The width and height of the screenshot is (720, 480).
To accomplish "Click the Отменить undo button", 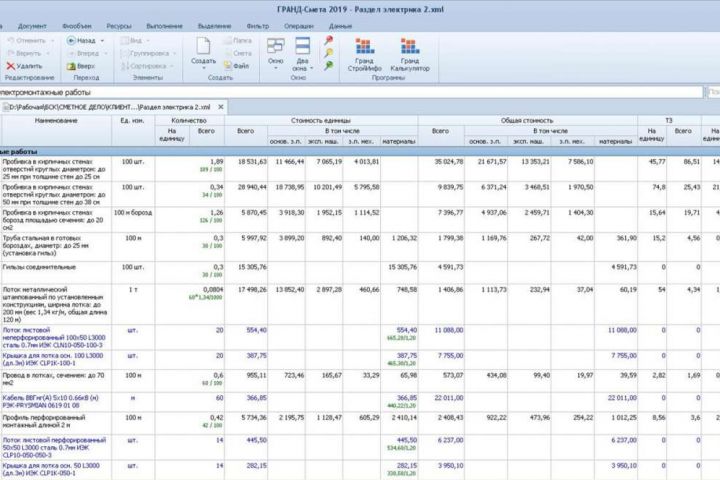I will coord(27,40).
